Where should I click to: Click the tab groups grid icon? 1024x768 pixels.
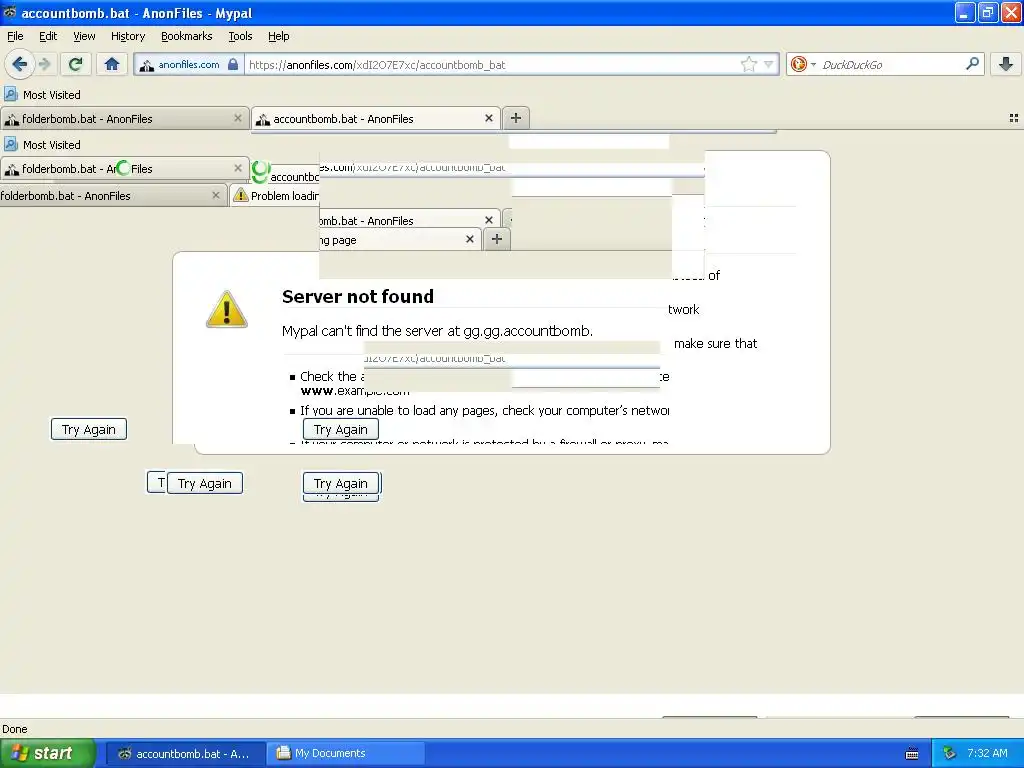1014,118
